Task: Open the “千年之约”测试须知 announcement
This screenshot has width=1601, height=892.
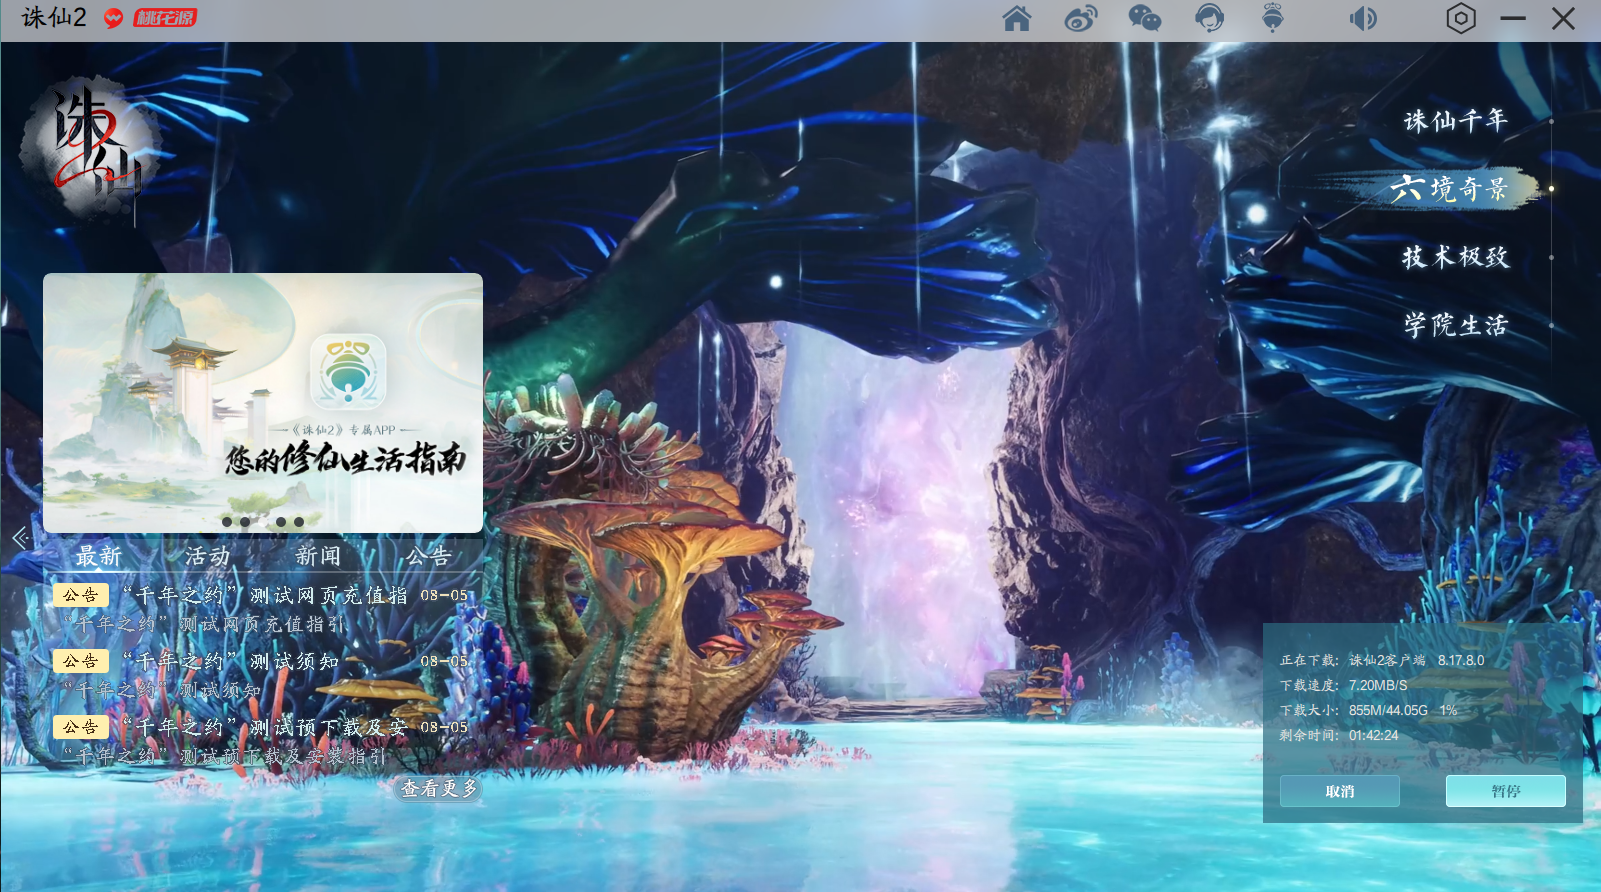Action: (x=231, y=662)
